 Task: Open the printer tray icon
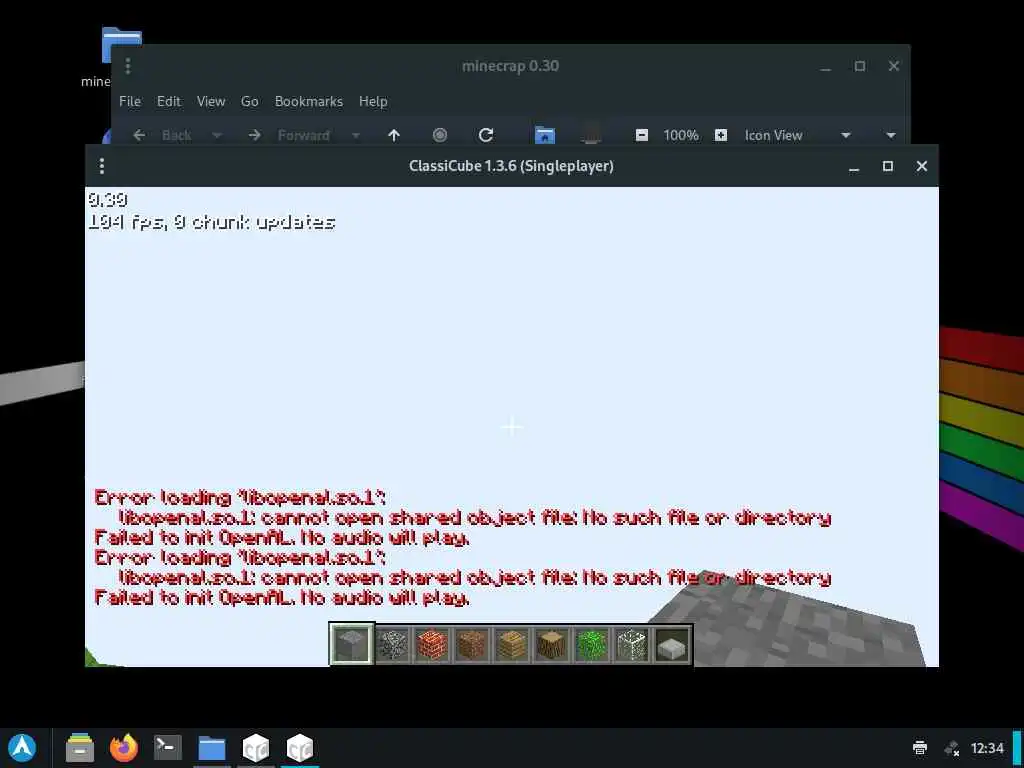tap(920, 748)
